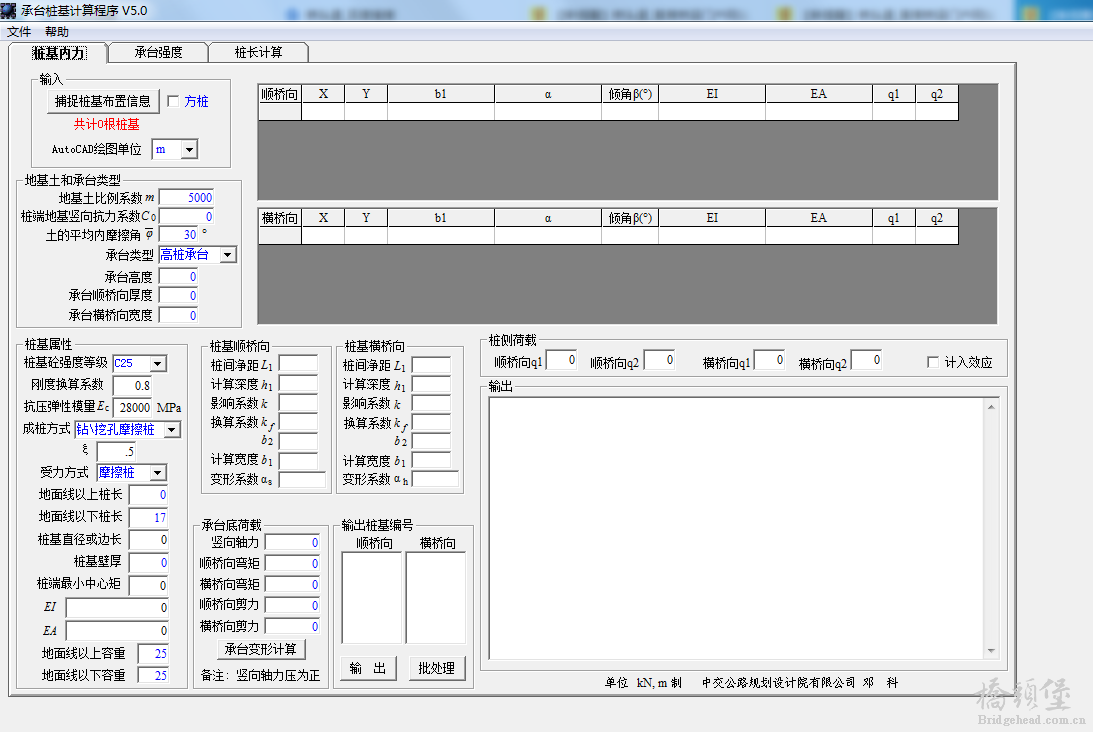
Task: Click output scrollbar up arrow
Action: pos(991,407)
